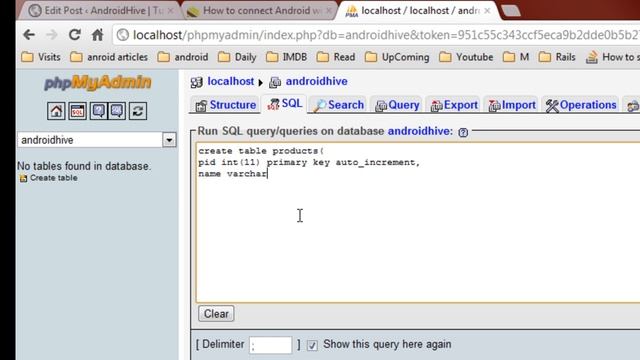
Task: Open the Youtube bookmark folder
Action: [x=466, y=57]
